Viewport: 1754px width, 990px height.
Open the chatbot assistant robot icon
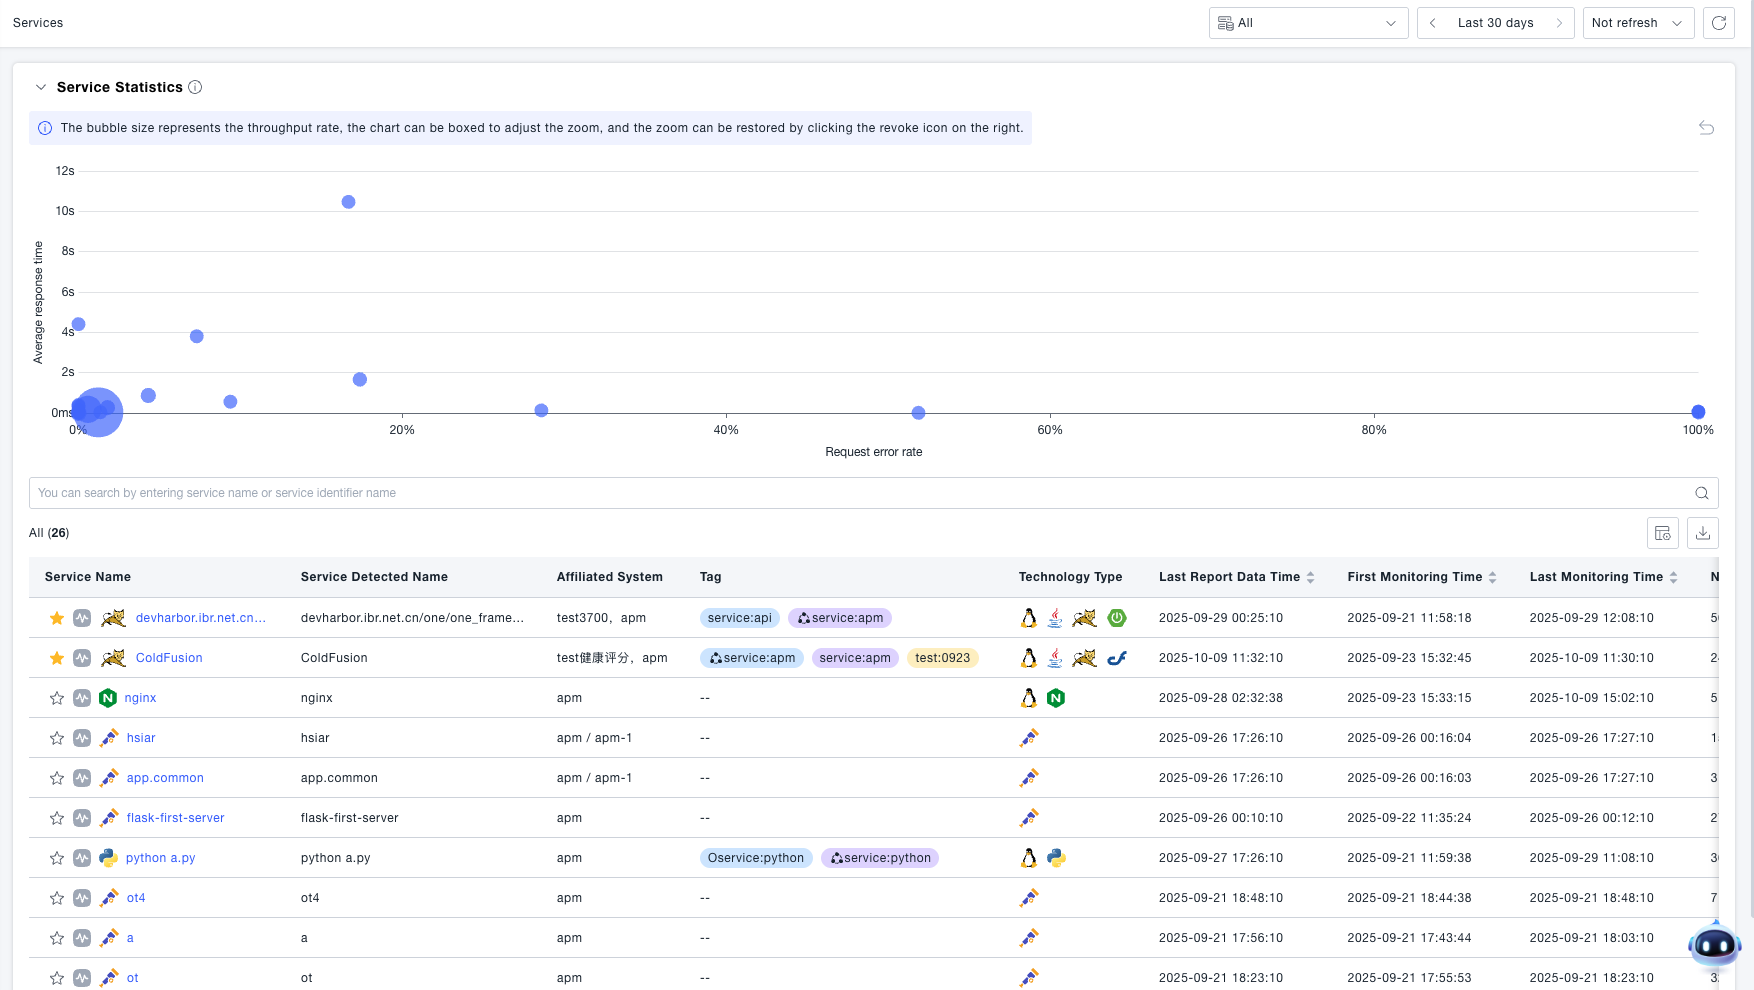point(1714,944)
